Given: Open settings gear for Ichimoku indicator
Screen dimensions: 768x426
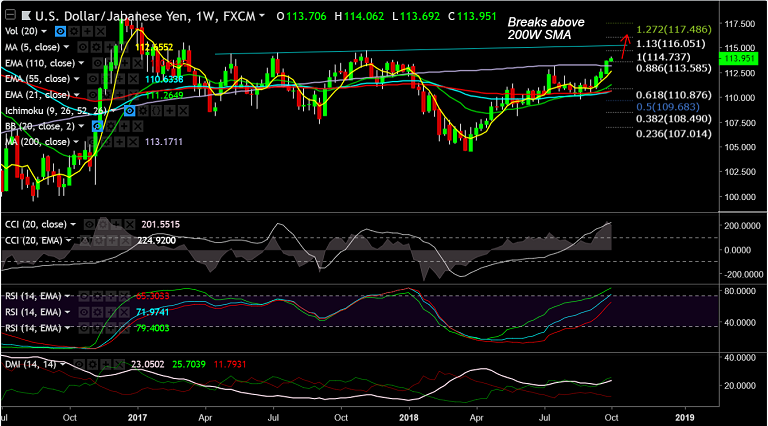Looking at the screenshot, I should 143,111.
